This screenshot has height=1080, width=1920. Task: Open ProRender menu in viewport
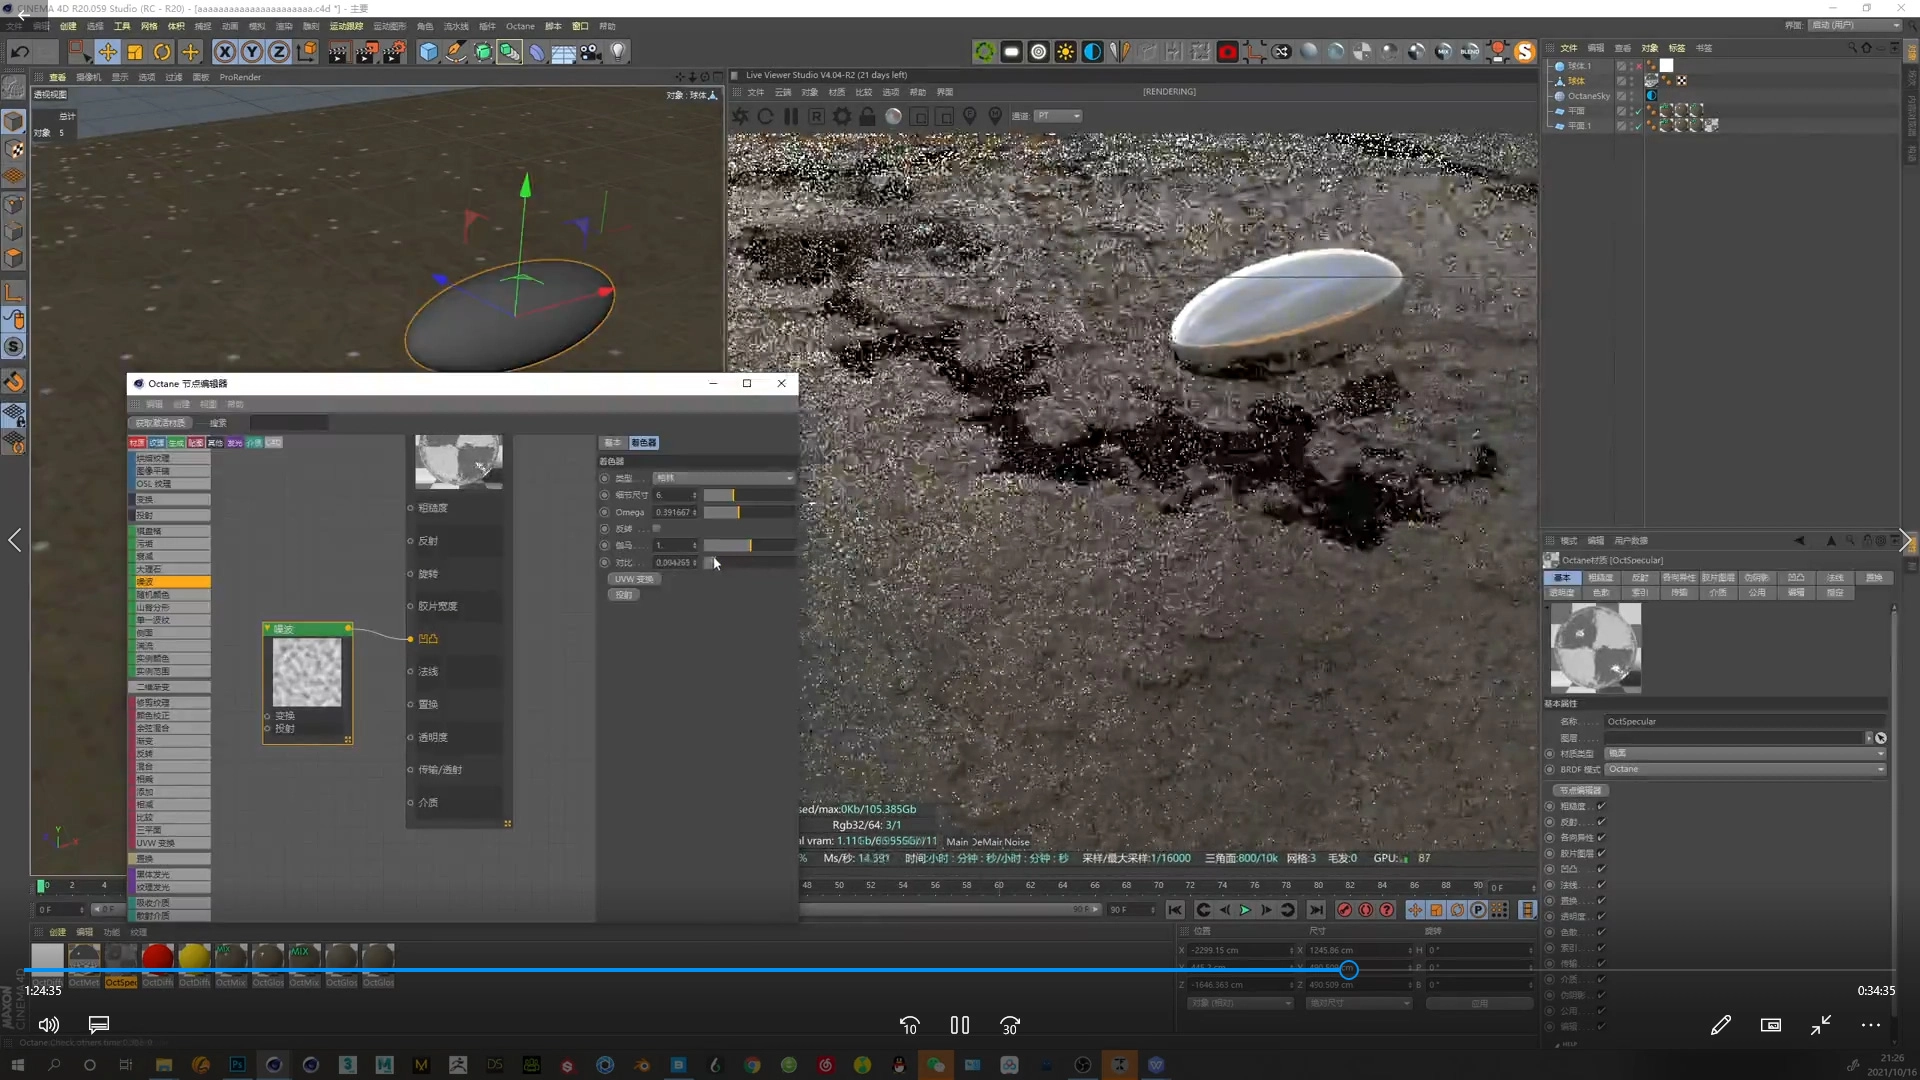240,77
